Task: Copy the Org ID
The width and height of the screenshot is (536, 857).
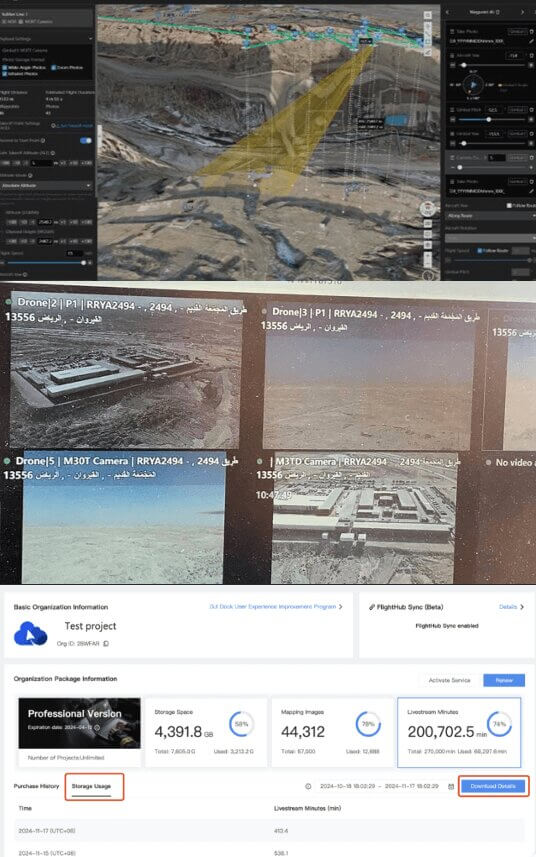Action: coord(106,644)
